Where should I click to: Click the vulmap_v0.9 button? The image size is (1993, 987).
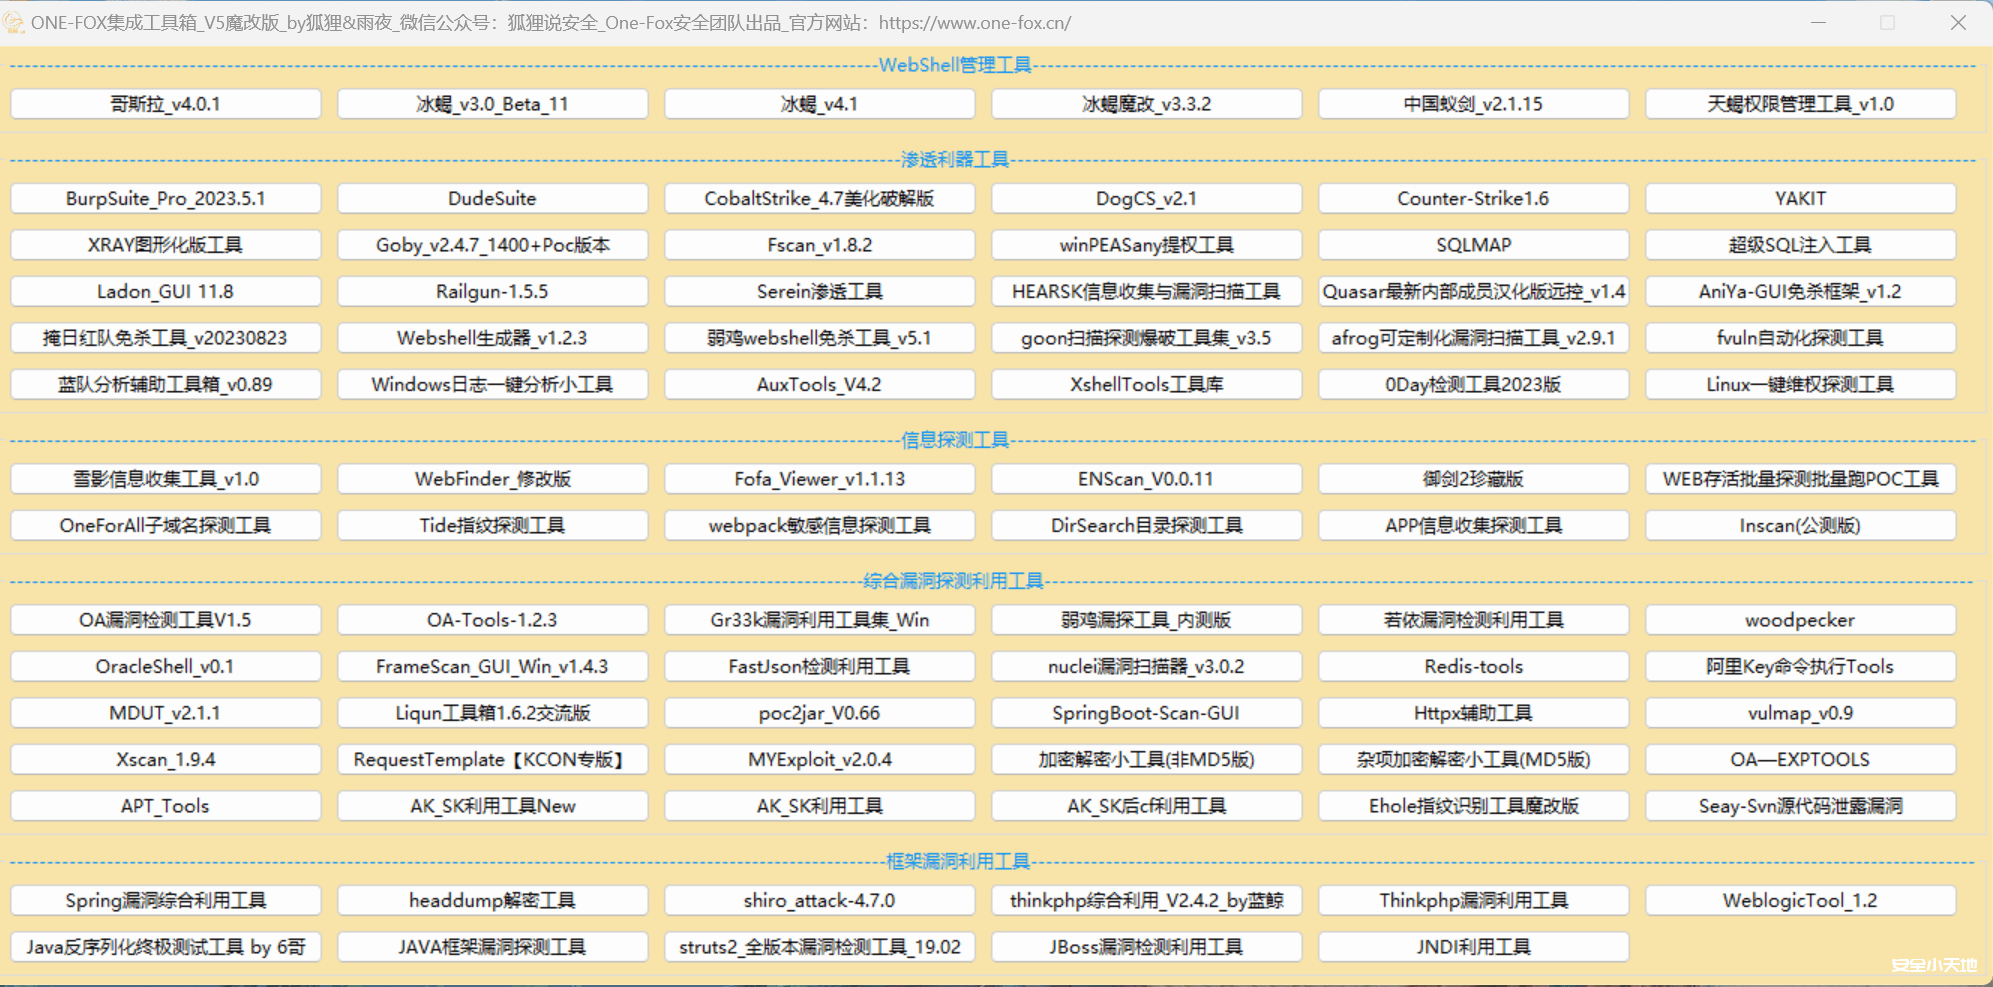coord(1800,713)
